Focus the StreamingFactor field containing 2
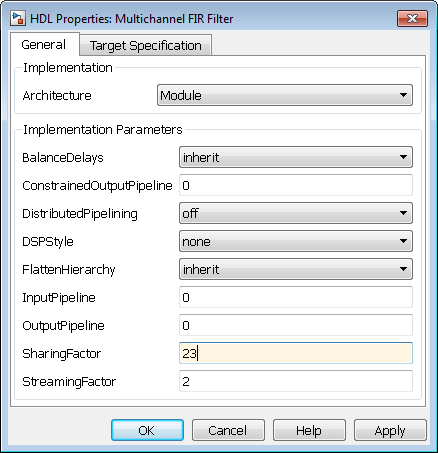The image size is (438, 453). [296, 381]
